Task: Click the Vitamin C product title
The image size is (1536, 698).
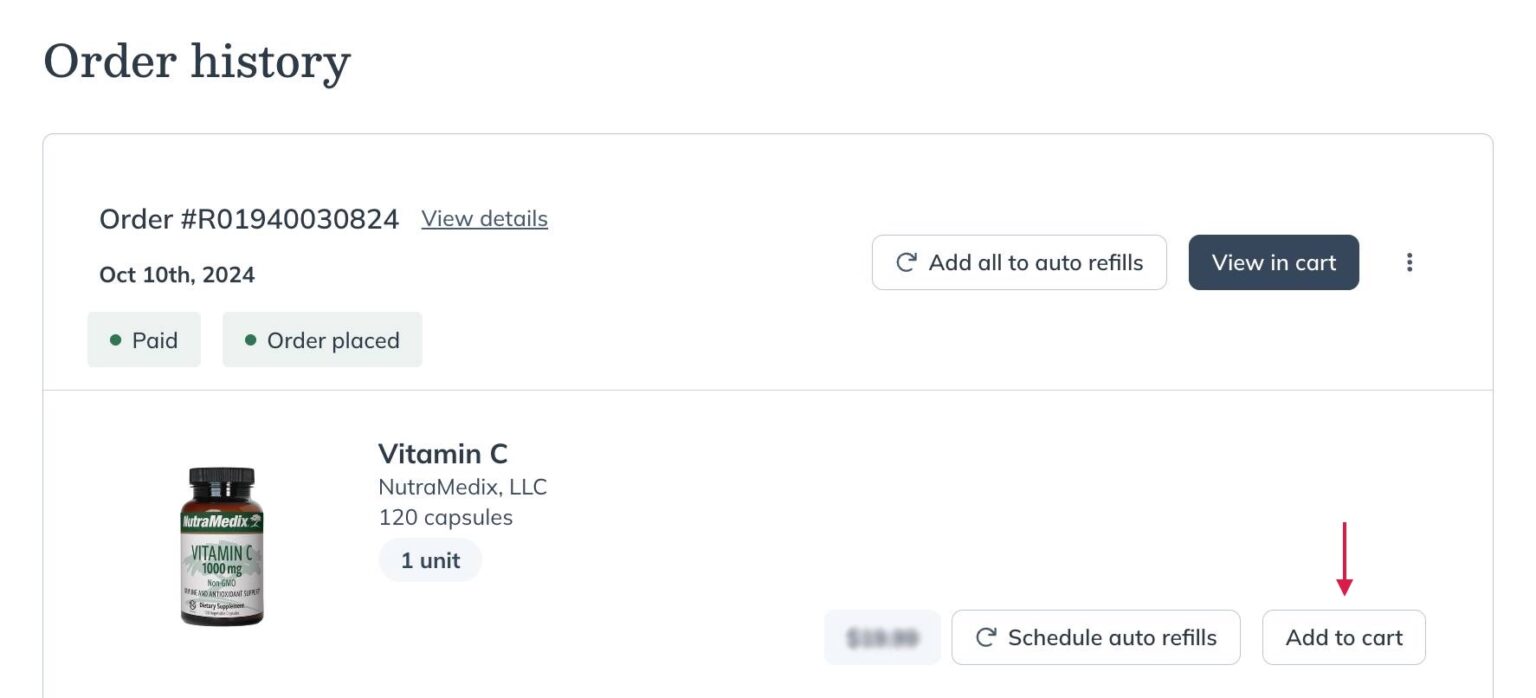Action: click(443, 454)
